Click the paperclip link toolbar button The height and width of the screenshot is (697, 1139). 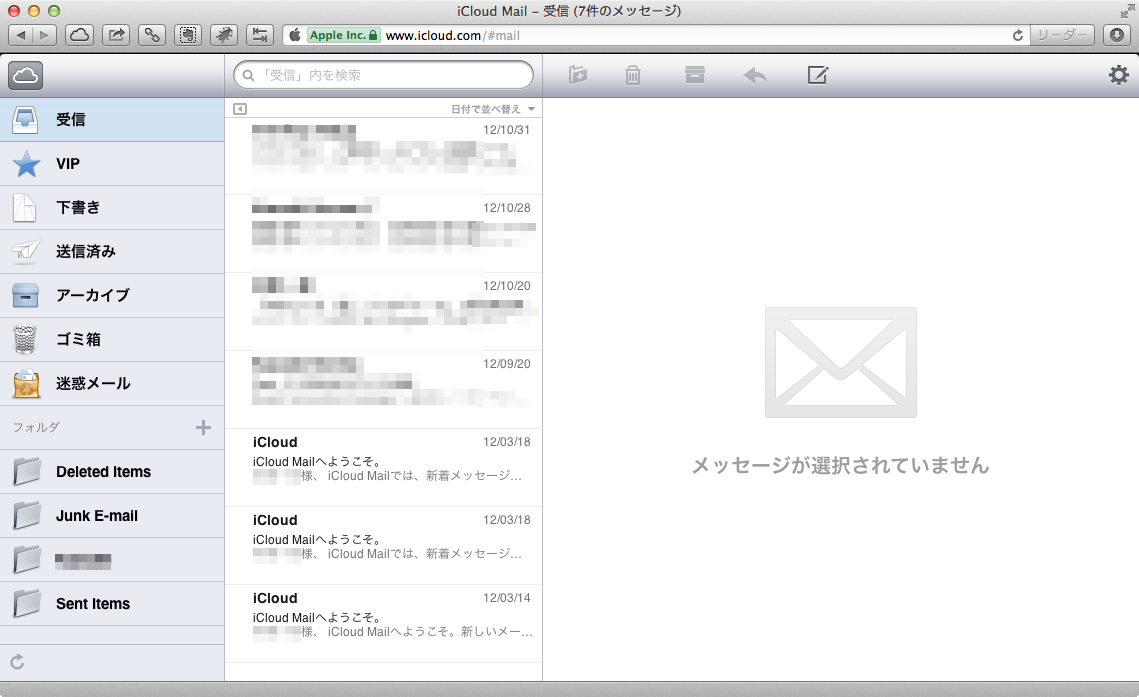coord(152,35)
